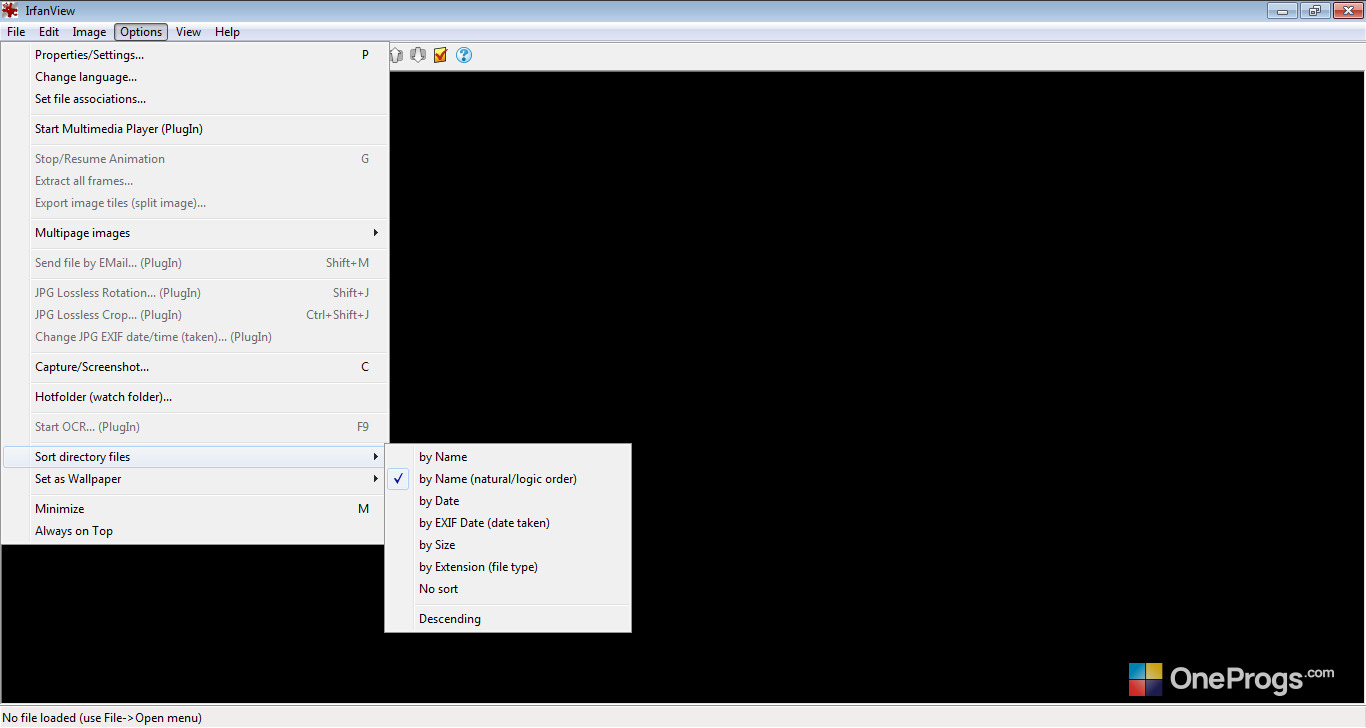Close the open Options menu

141,32
